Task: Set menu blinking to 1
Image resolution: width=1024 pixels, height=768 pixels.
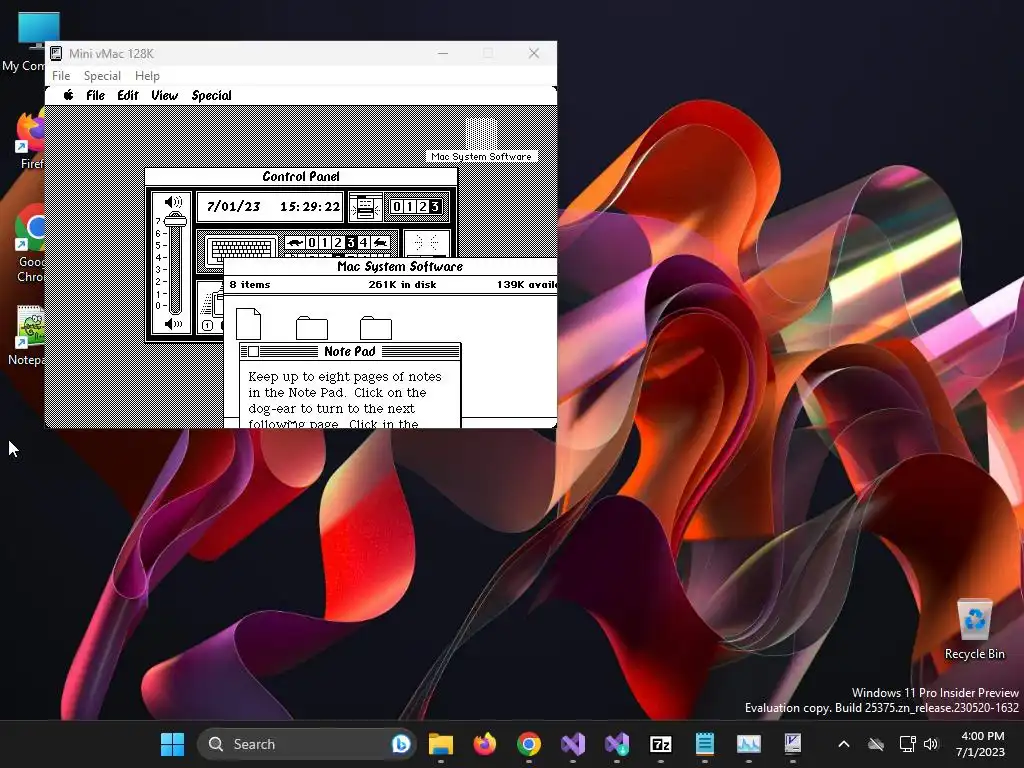Action: coord(409,207)
